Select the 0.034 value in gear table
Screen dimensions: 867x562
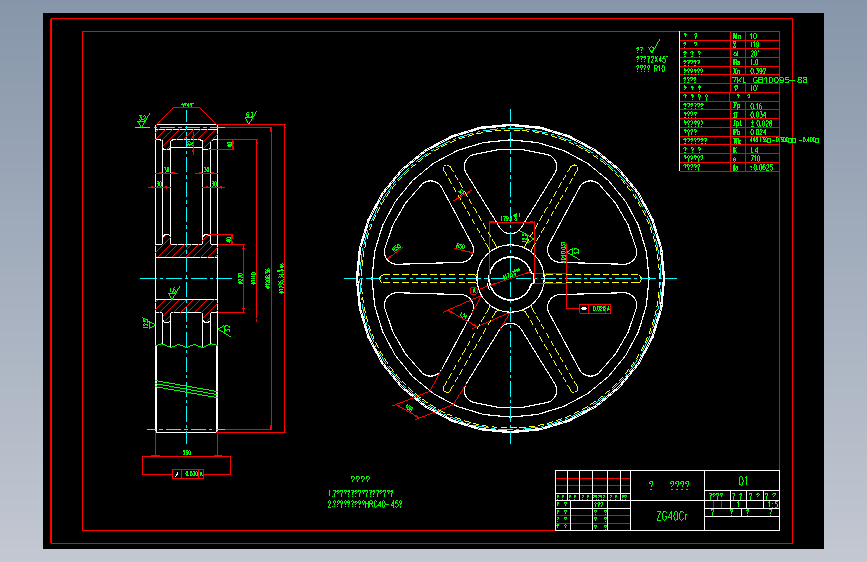point(758,115)
